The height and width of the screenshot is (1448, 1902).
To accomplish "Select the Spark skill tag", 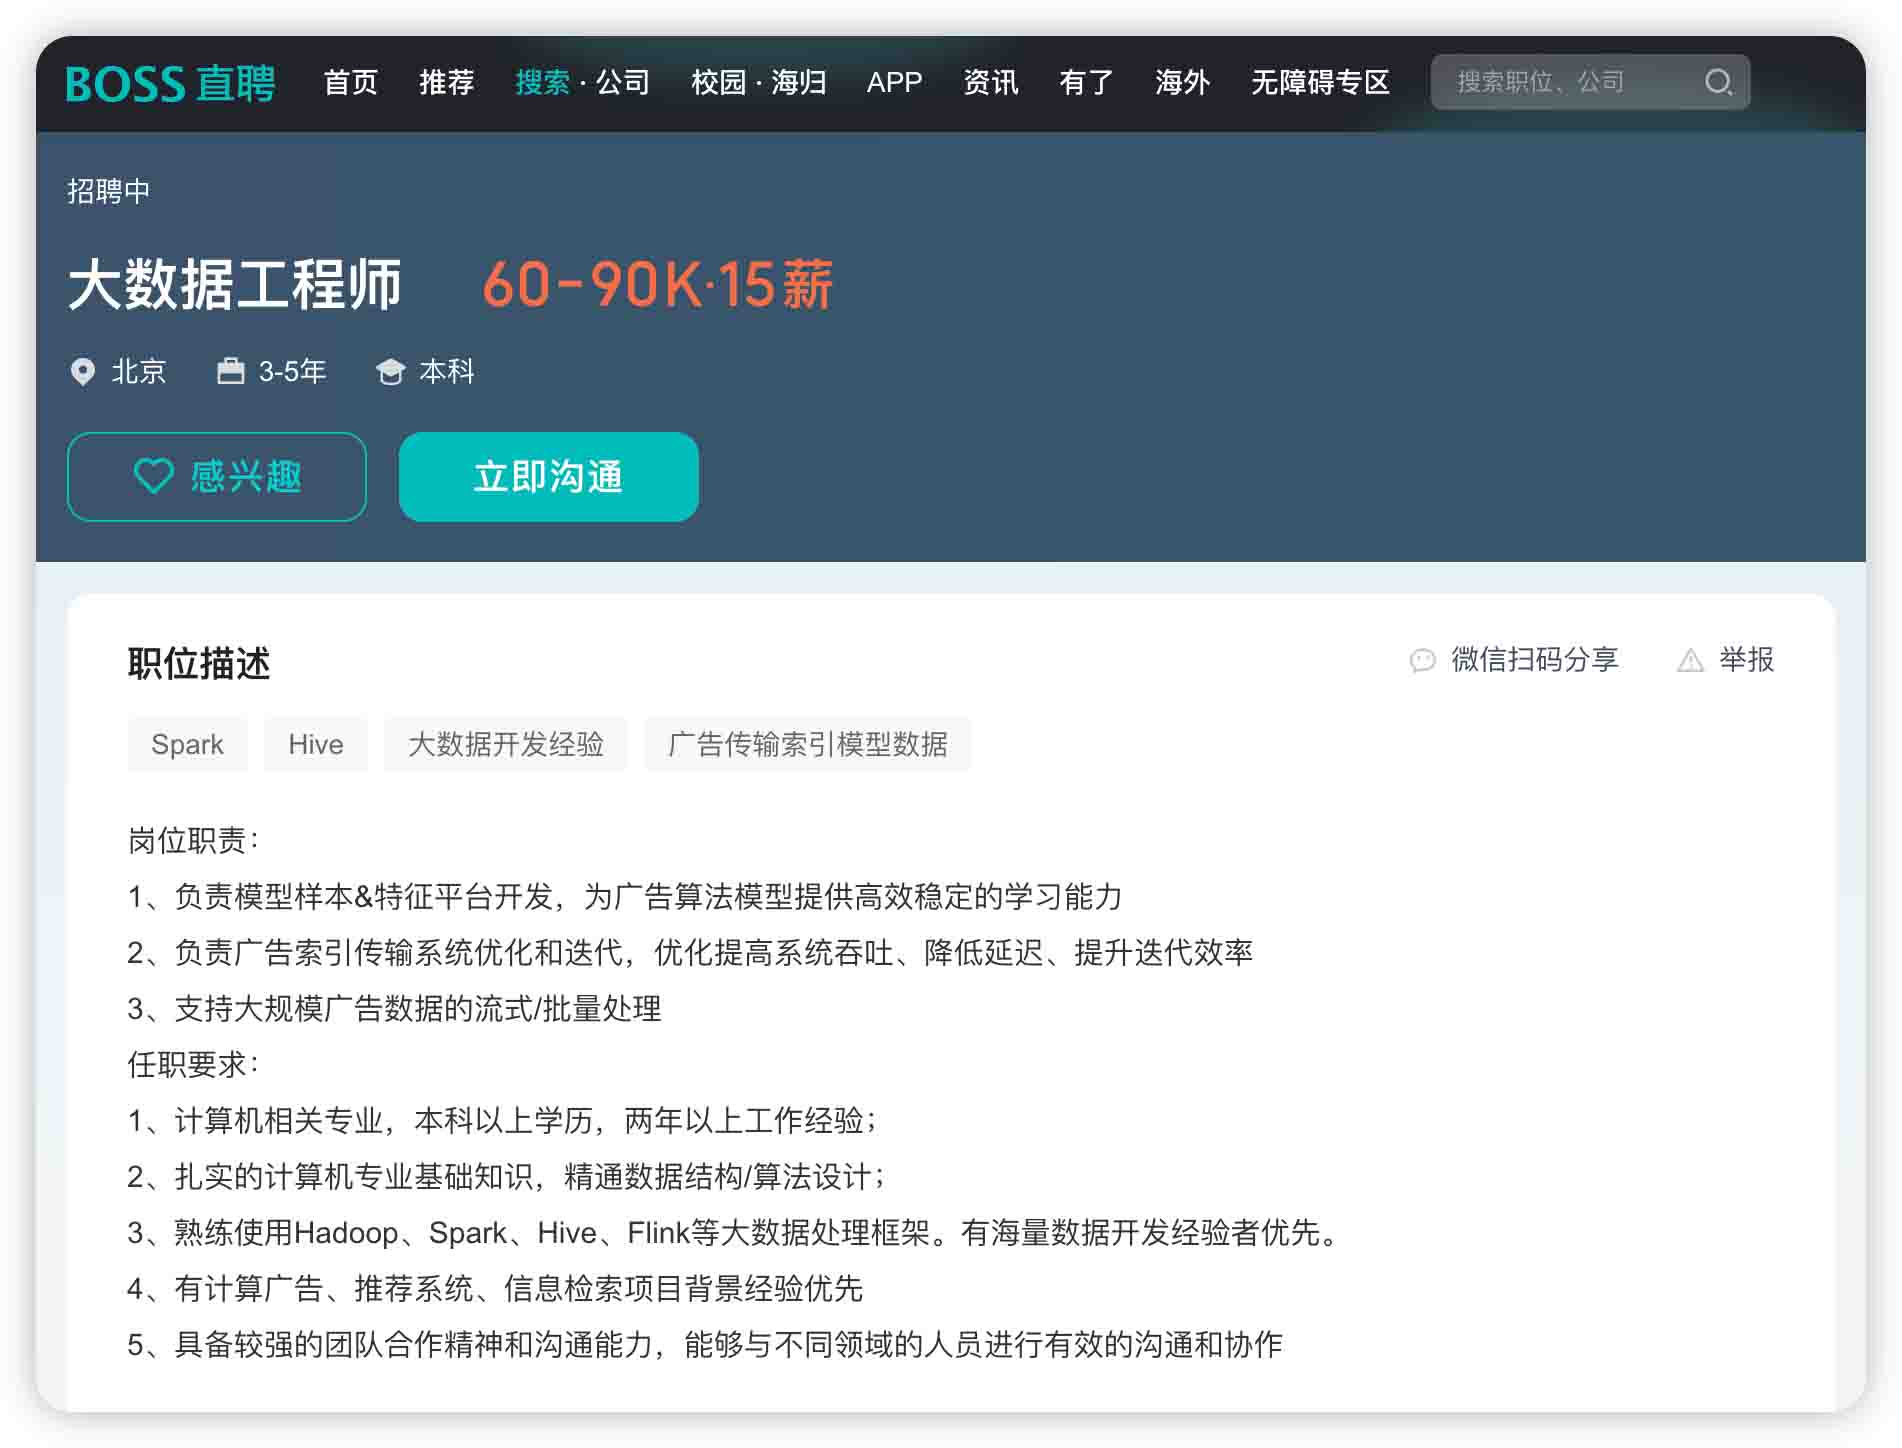I will click(187, 744).
